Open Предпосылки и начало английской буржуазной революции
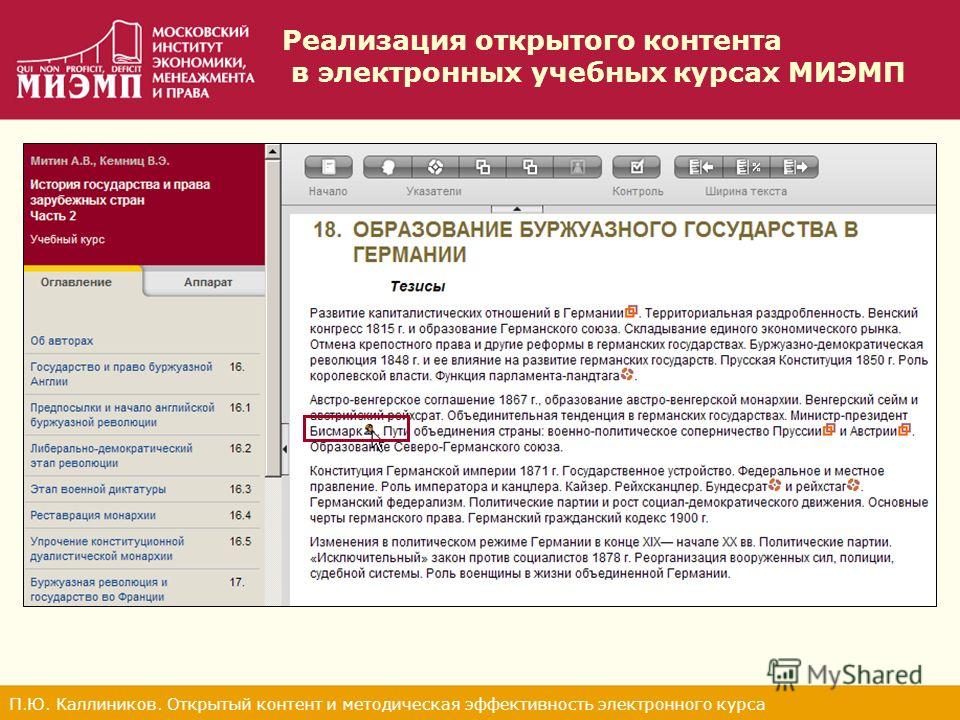 pyautogui.click(x=122, y=414)
